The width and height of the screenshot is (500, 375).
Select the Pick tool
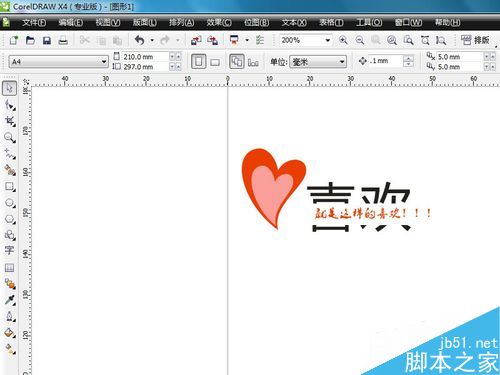coord(9,88)
